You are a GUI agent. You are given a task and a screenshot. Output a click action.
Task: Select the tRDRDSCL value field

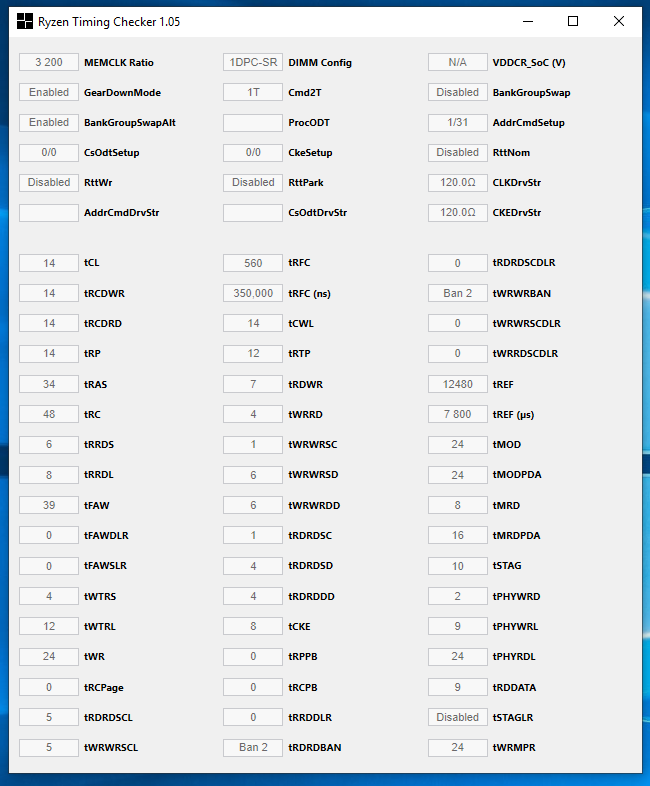(x=49, y=717)
